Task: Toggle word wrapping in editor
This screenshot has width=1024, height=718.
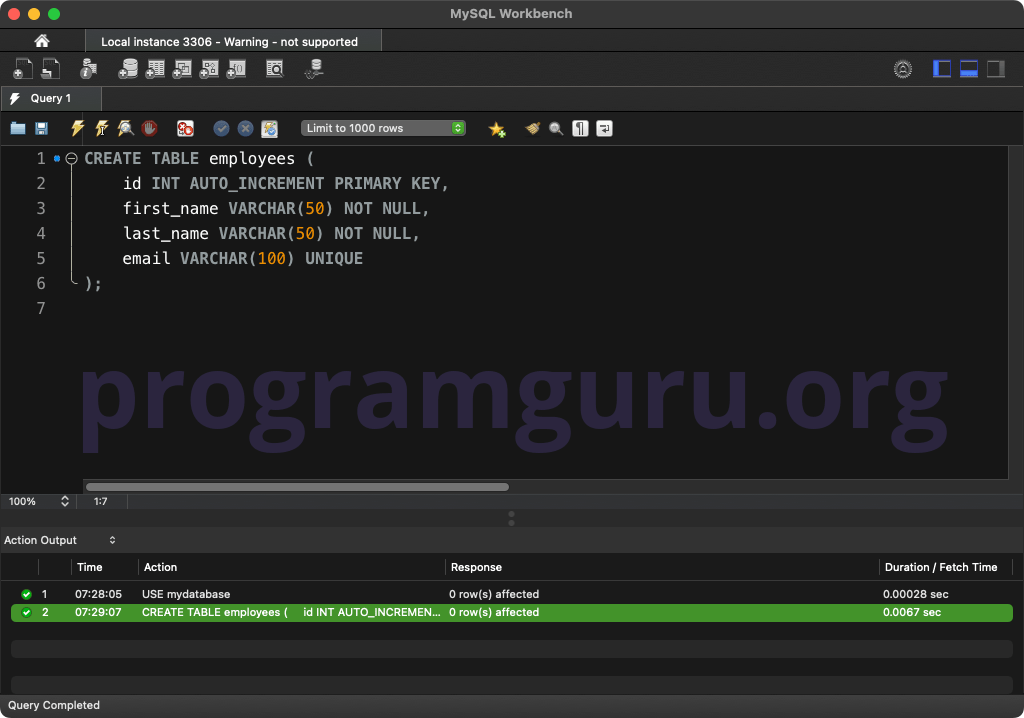Action: [604, 128]
